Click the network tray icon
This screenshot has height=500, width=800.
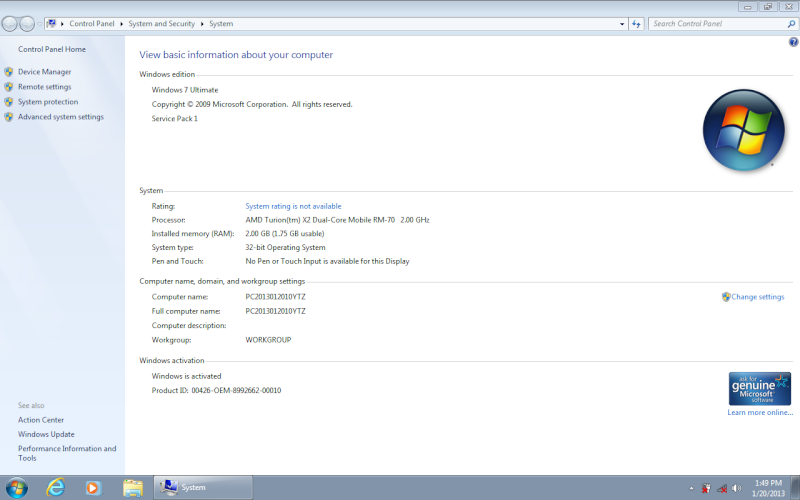pyautogui.click(x=721, y=488)
